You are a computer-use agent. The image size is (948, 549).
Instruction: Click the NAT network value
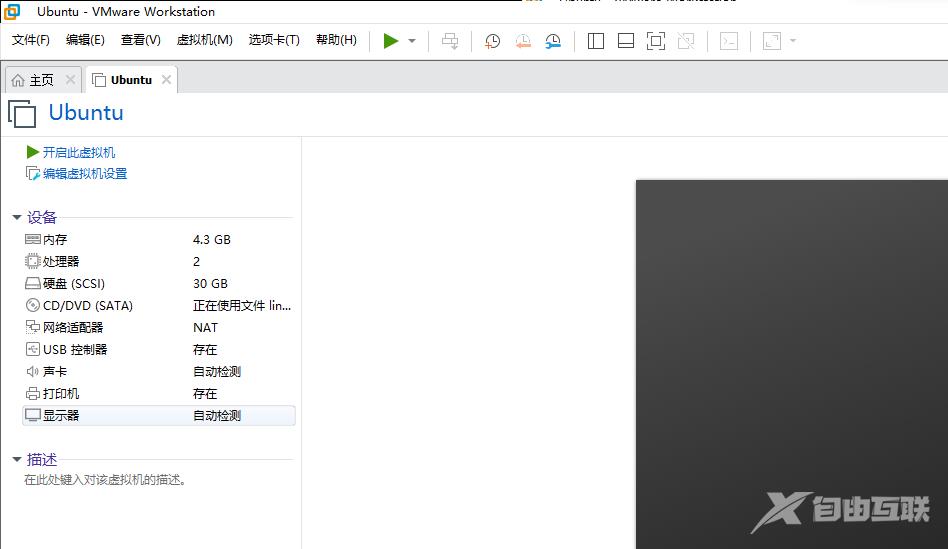coord(206,328)
